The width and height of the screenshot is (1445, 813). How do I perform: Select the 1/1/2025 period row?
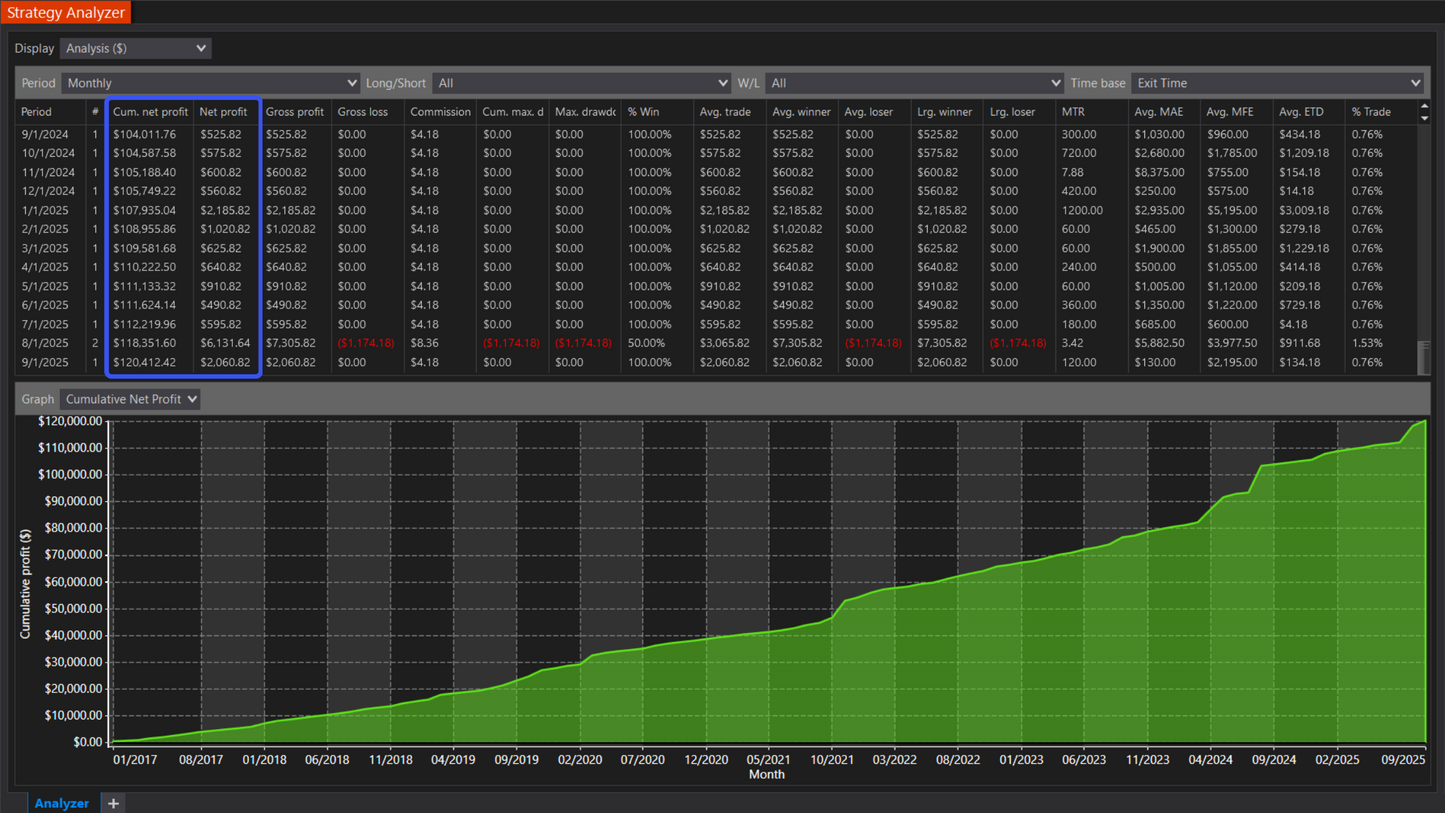(x=45, y=211)
